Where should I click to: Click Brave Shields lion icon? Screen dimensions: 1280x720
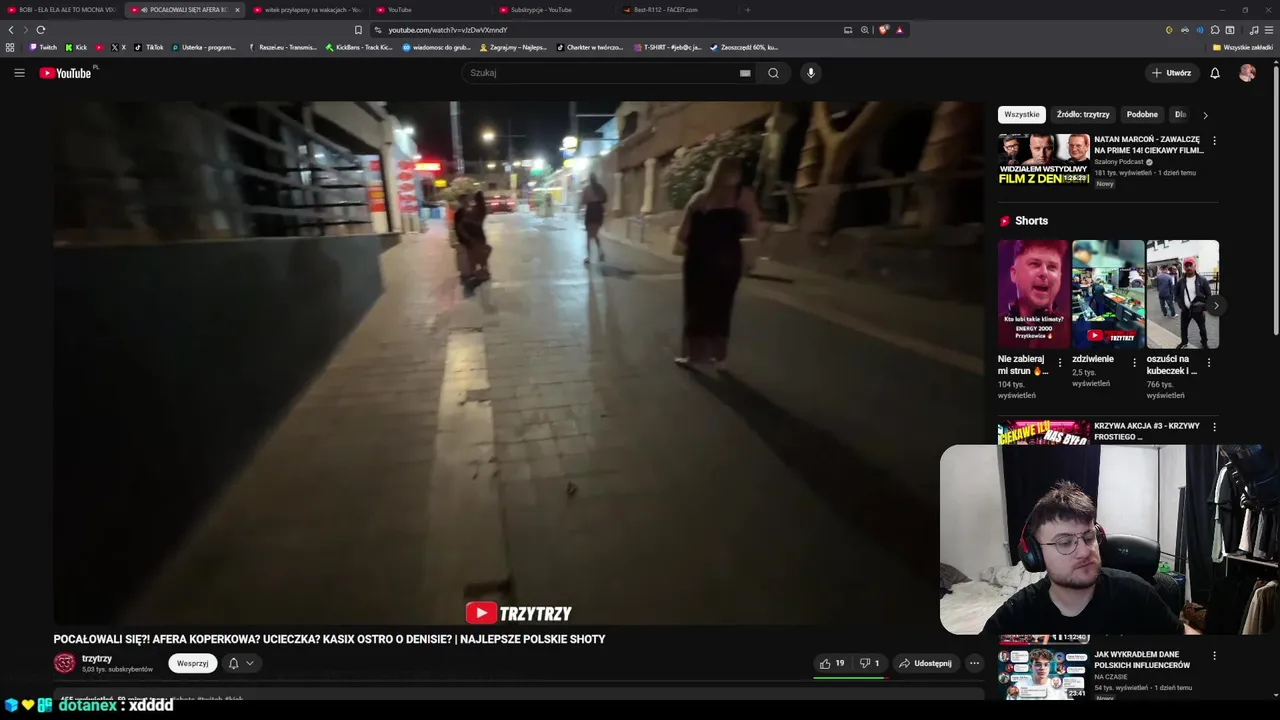883,30
